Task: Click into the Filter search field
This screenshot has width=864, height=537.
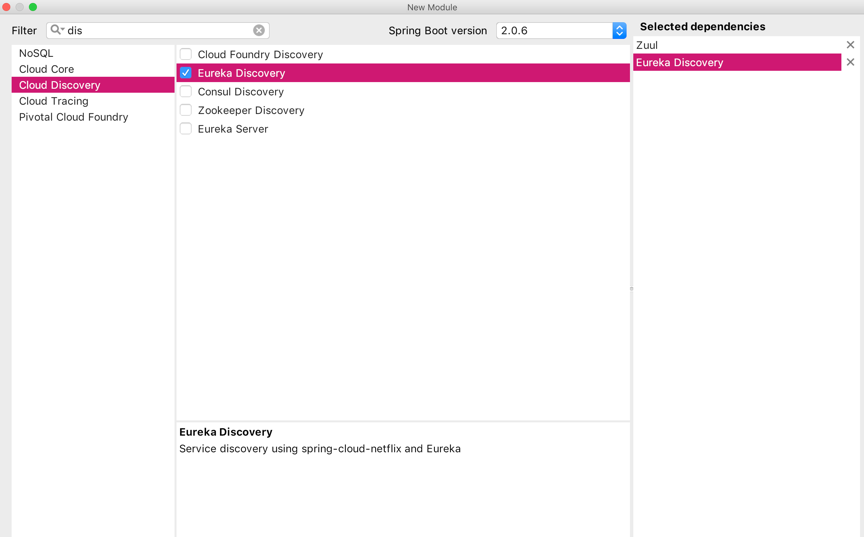Action: (x=158, y=30)
